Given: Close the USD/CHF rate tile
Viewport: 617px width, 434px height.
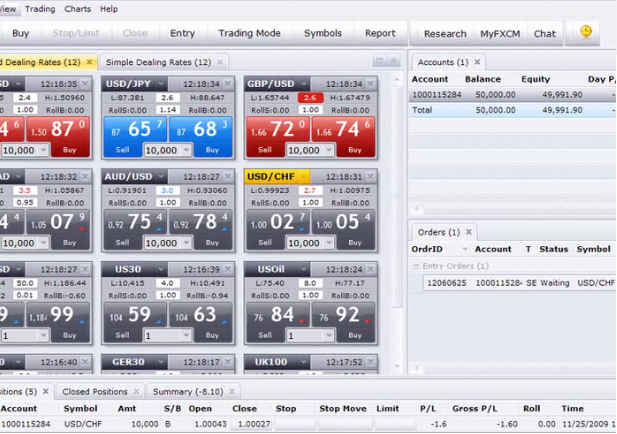Looking at the screenshot, I should tap(370, 176).
